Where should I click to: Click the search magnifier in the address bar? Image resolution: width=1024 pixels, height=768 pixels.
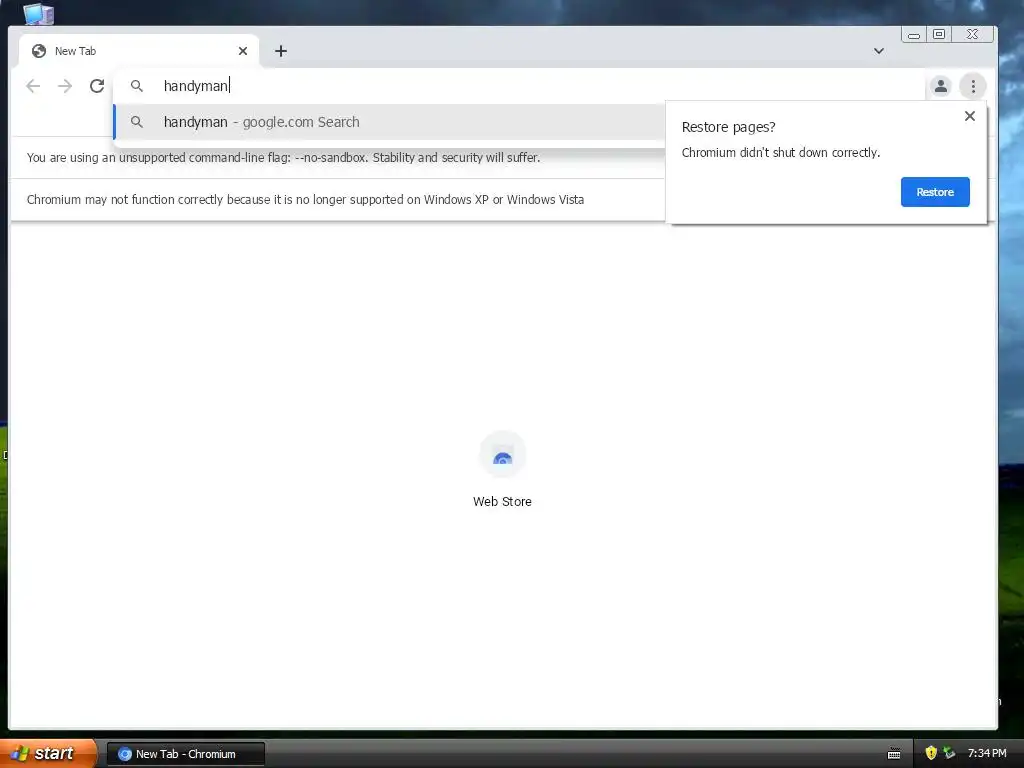click(136, 86)
